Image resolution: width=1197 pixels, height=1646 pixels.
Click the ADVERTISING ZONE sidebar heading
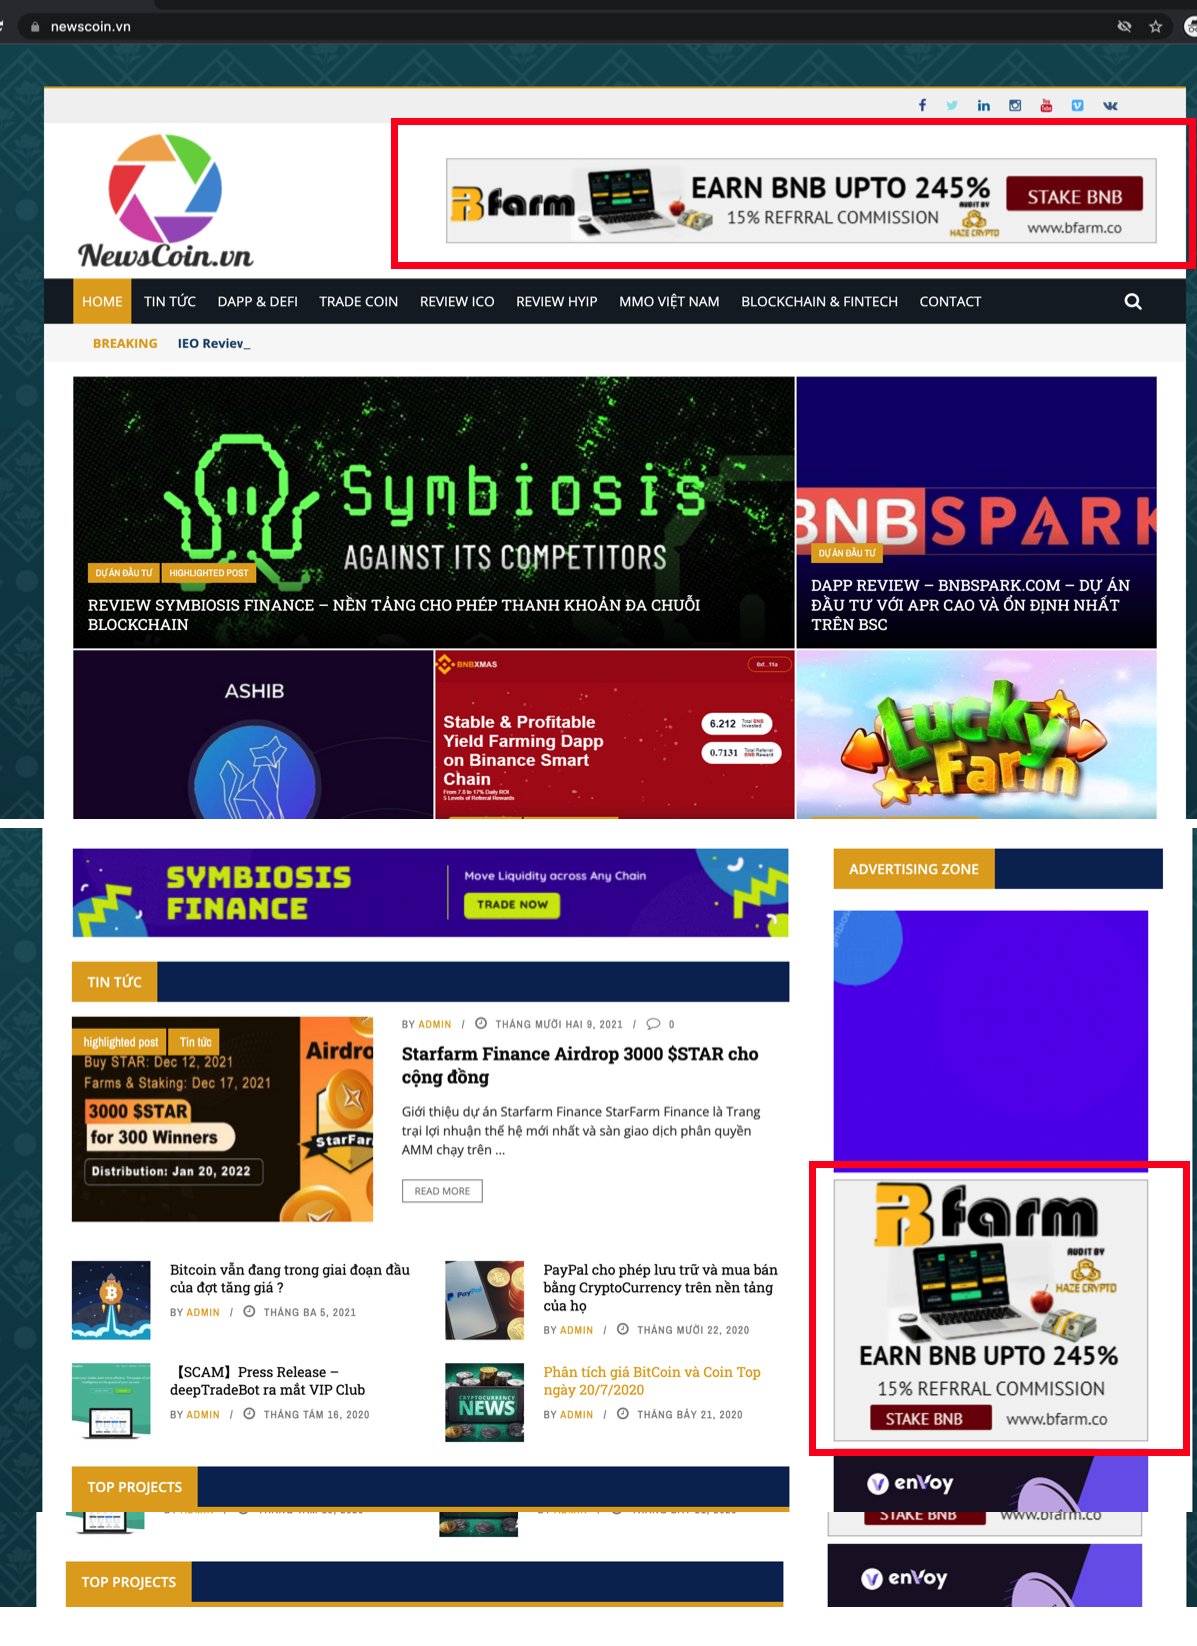coord(914,869)
